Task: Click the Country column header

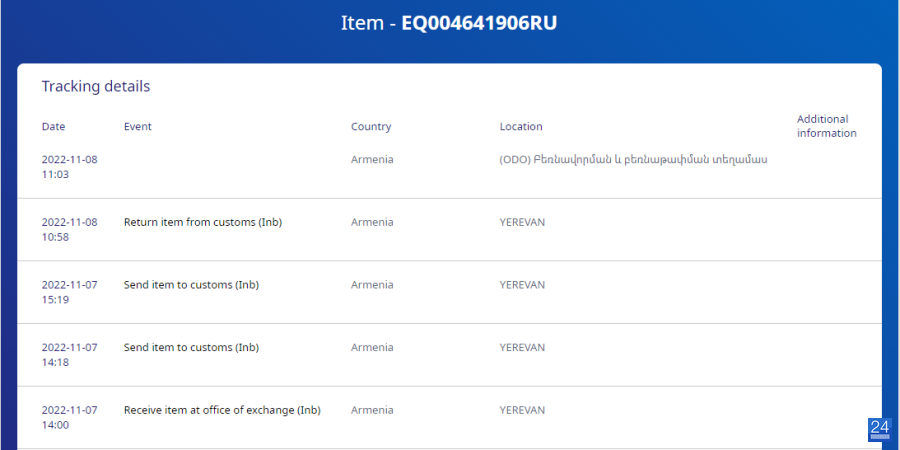Action: point(371,126)
